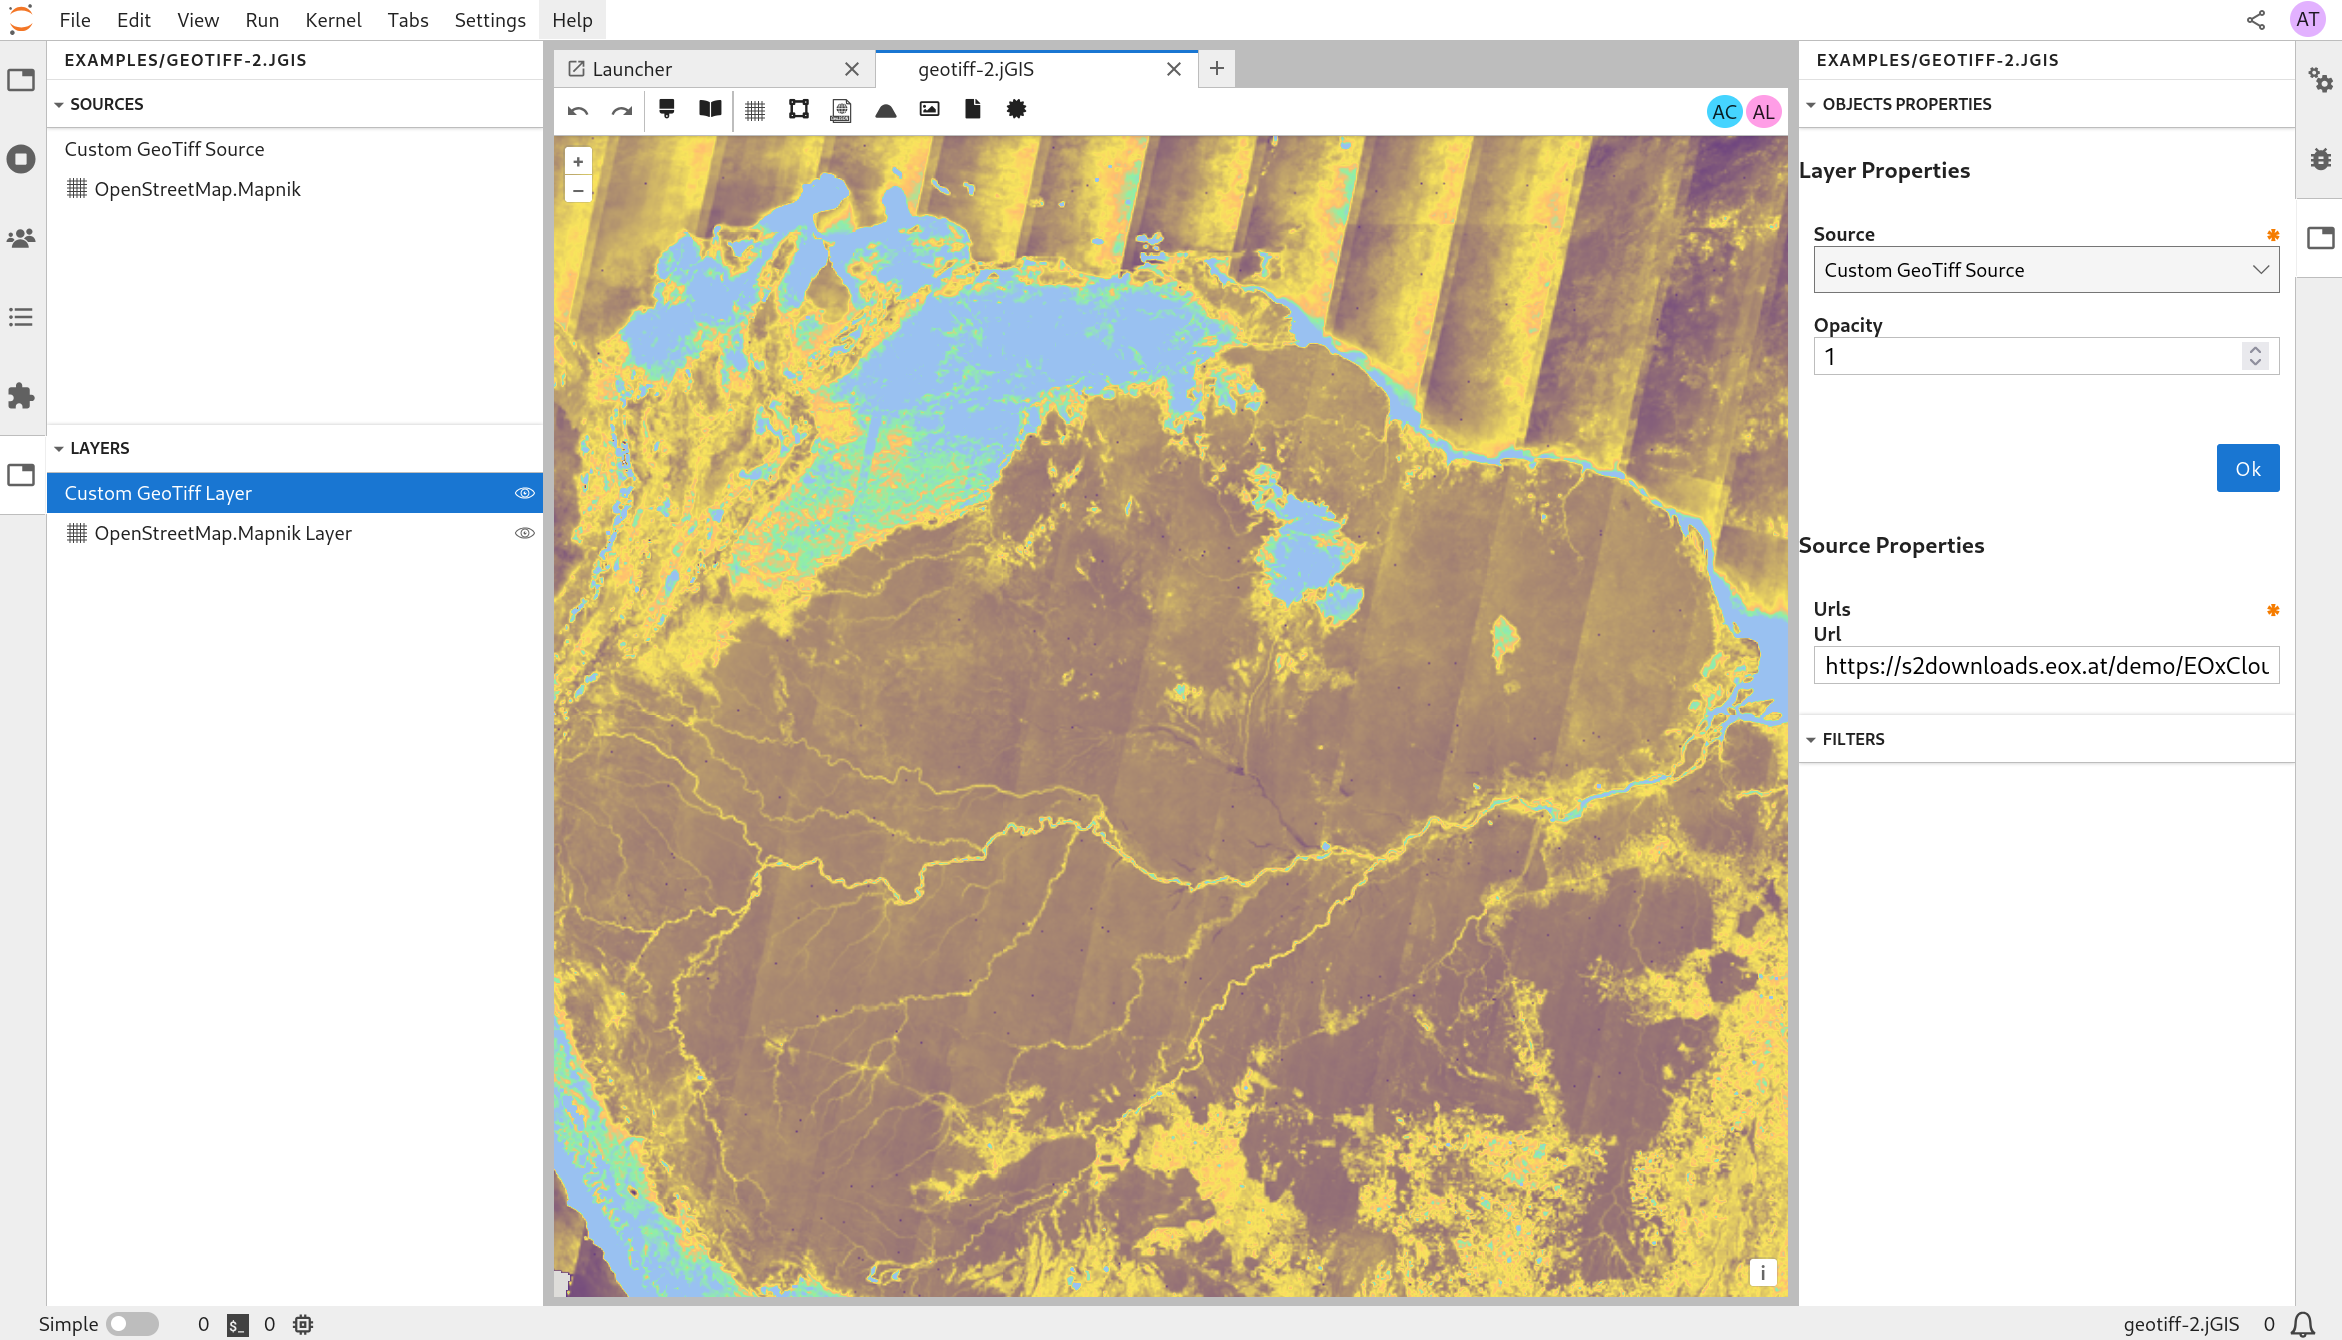
Task: Open the Source dropdown in Layer Properties
Action: 2045,270
